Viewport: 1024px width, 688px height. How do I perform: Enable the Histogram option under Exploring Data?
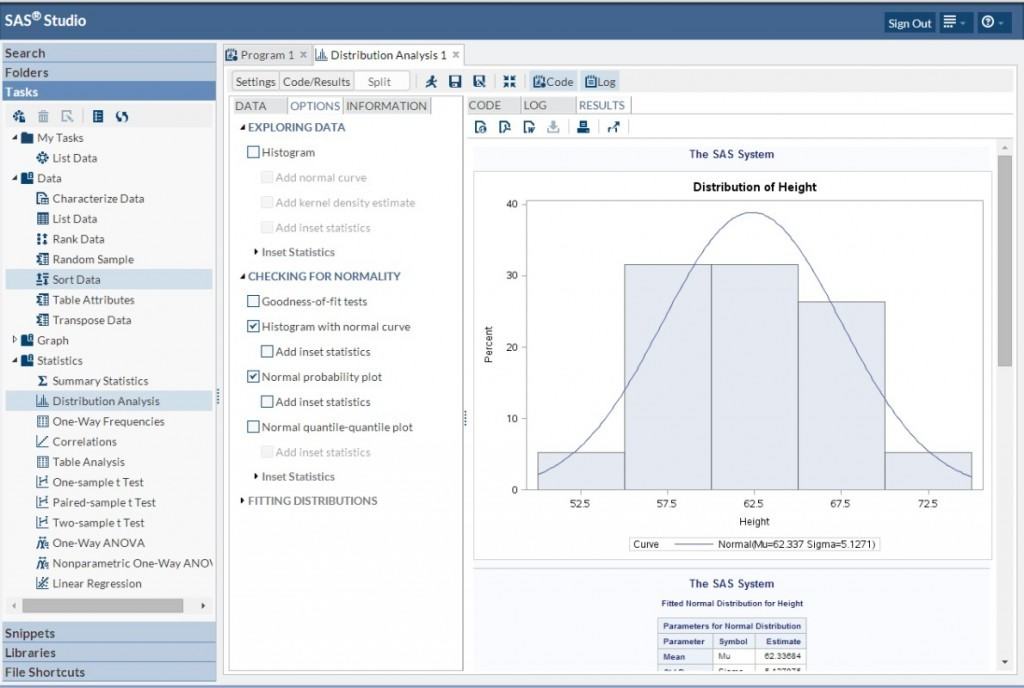tap(253, 151)
